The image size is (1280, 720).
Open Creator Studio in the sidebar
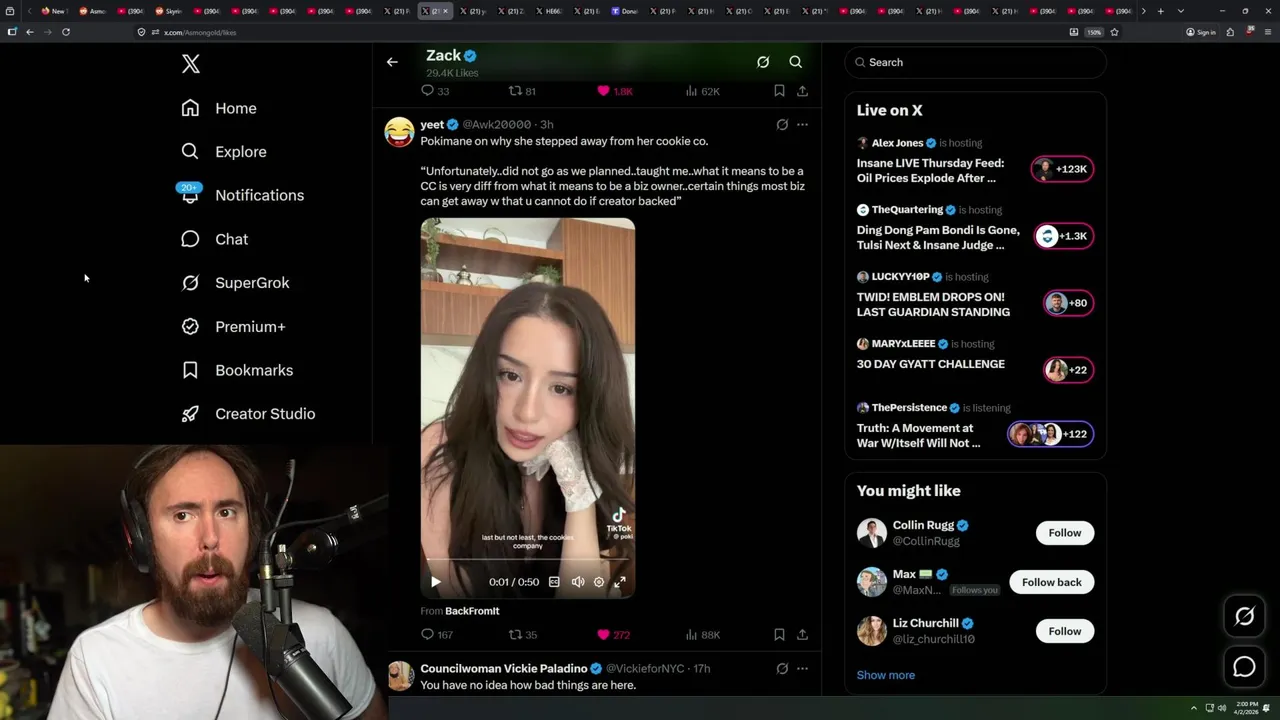coord(248,414)
